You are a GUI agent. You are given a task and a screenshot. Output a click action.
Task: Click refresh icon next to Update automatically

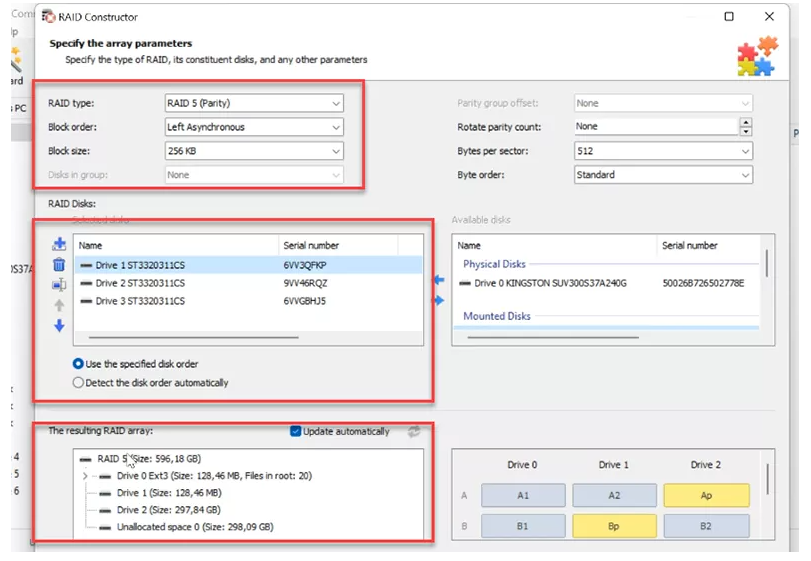click(x=414, y=431)
